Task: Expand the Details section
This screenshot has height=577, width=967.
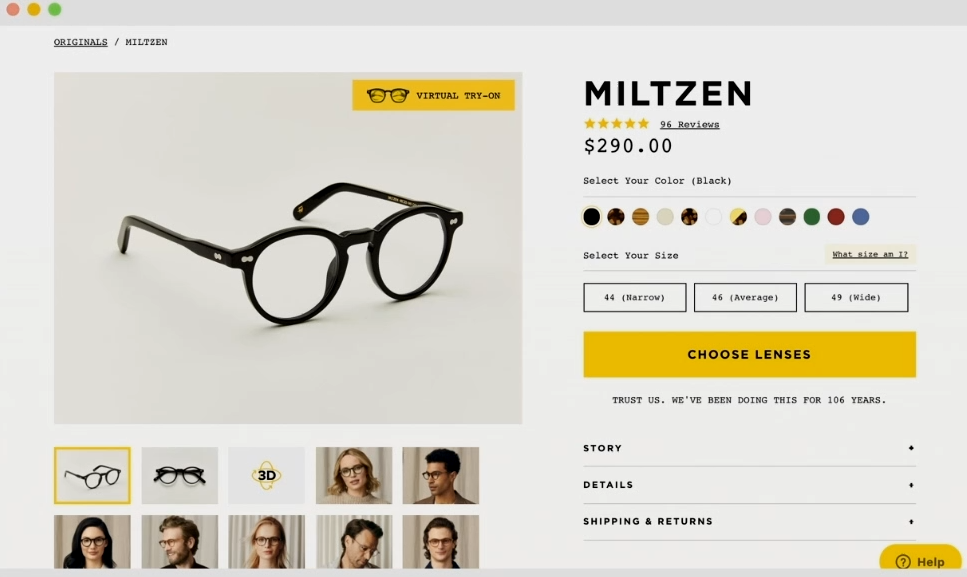Action: (x=749, y=485)
